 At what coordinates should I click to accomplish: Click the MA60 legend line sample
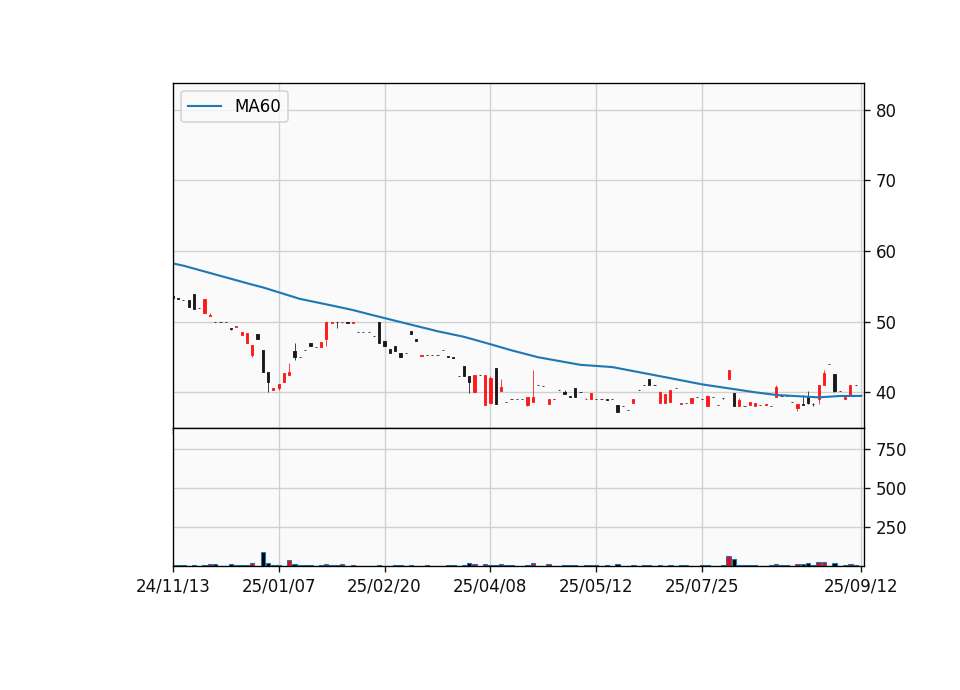204,106
